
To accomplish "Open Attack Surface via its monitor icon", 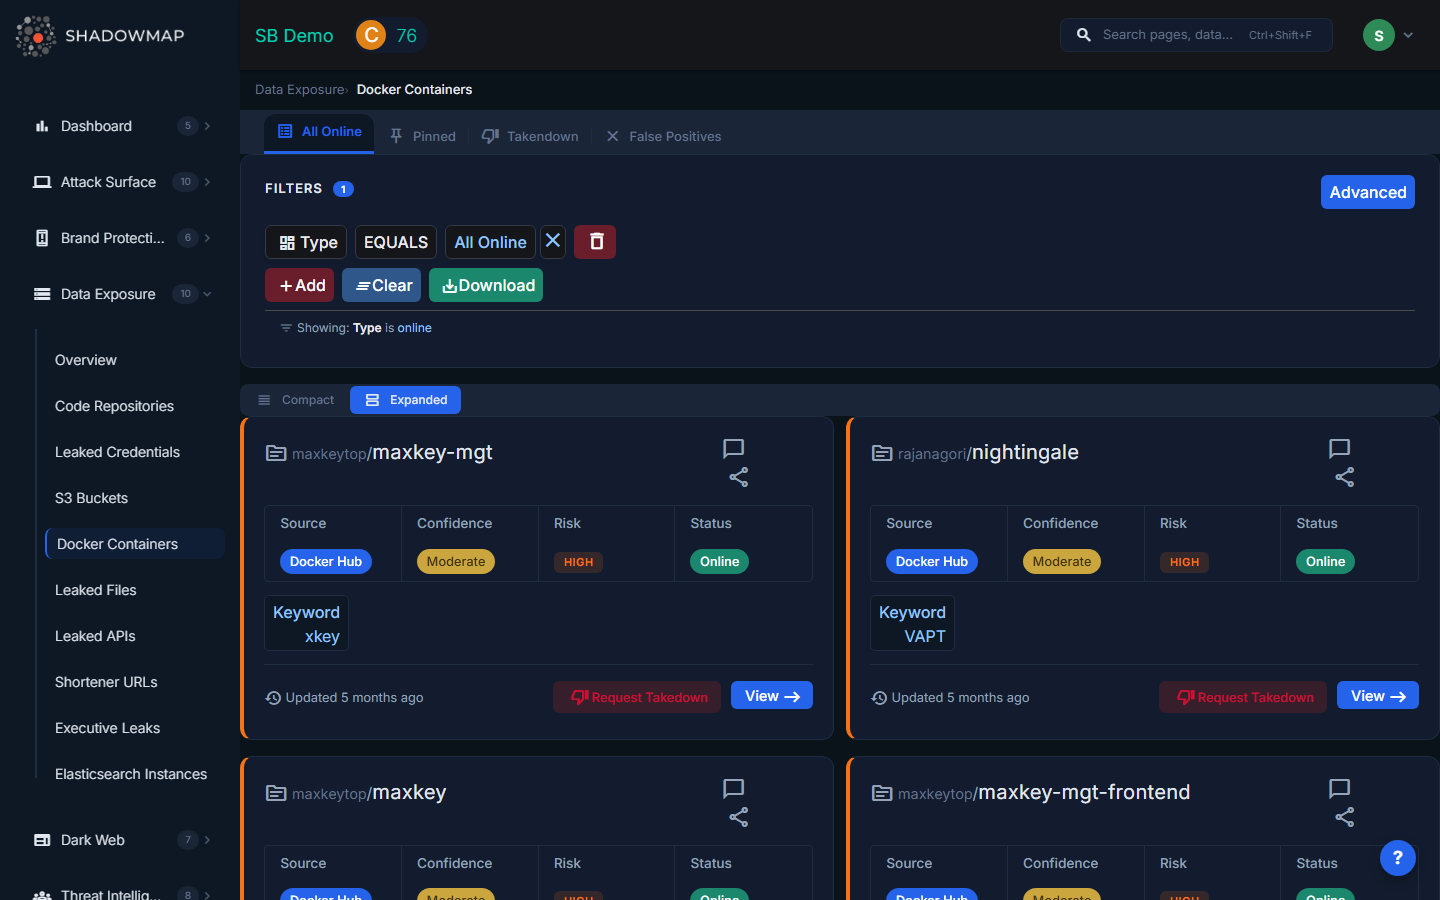I will pos(42,182).
